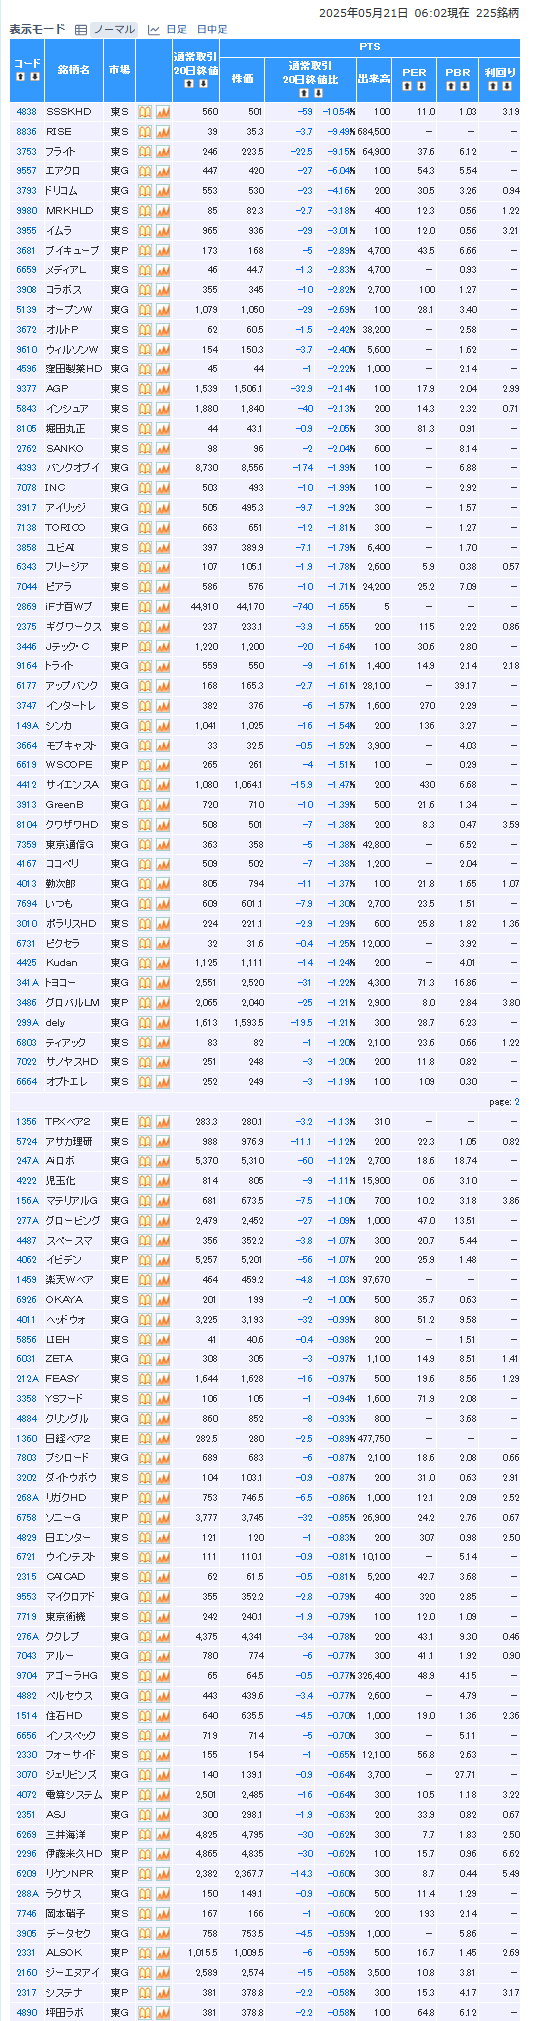Screen dimensions: 536x2021
Task: Open the book icon for SANKO row
Action: 144,448
